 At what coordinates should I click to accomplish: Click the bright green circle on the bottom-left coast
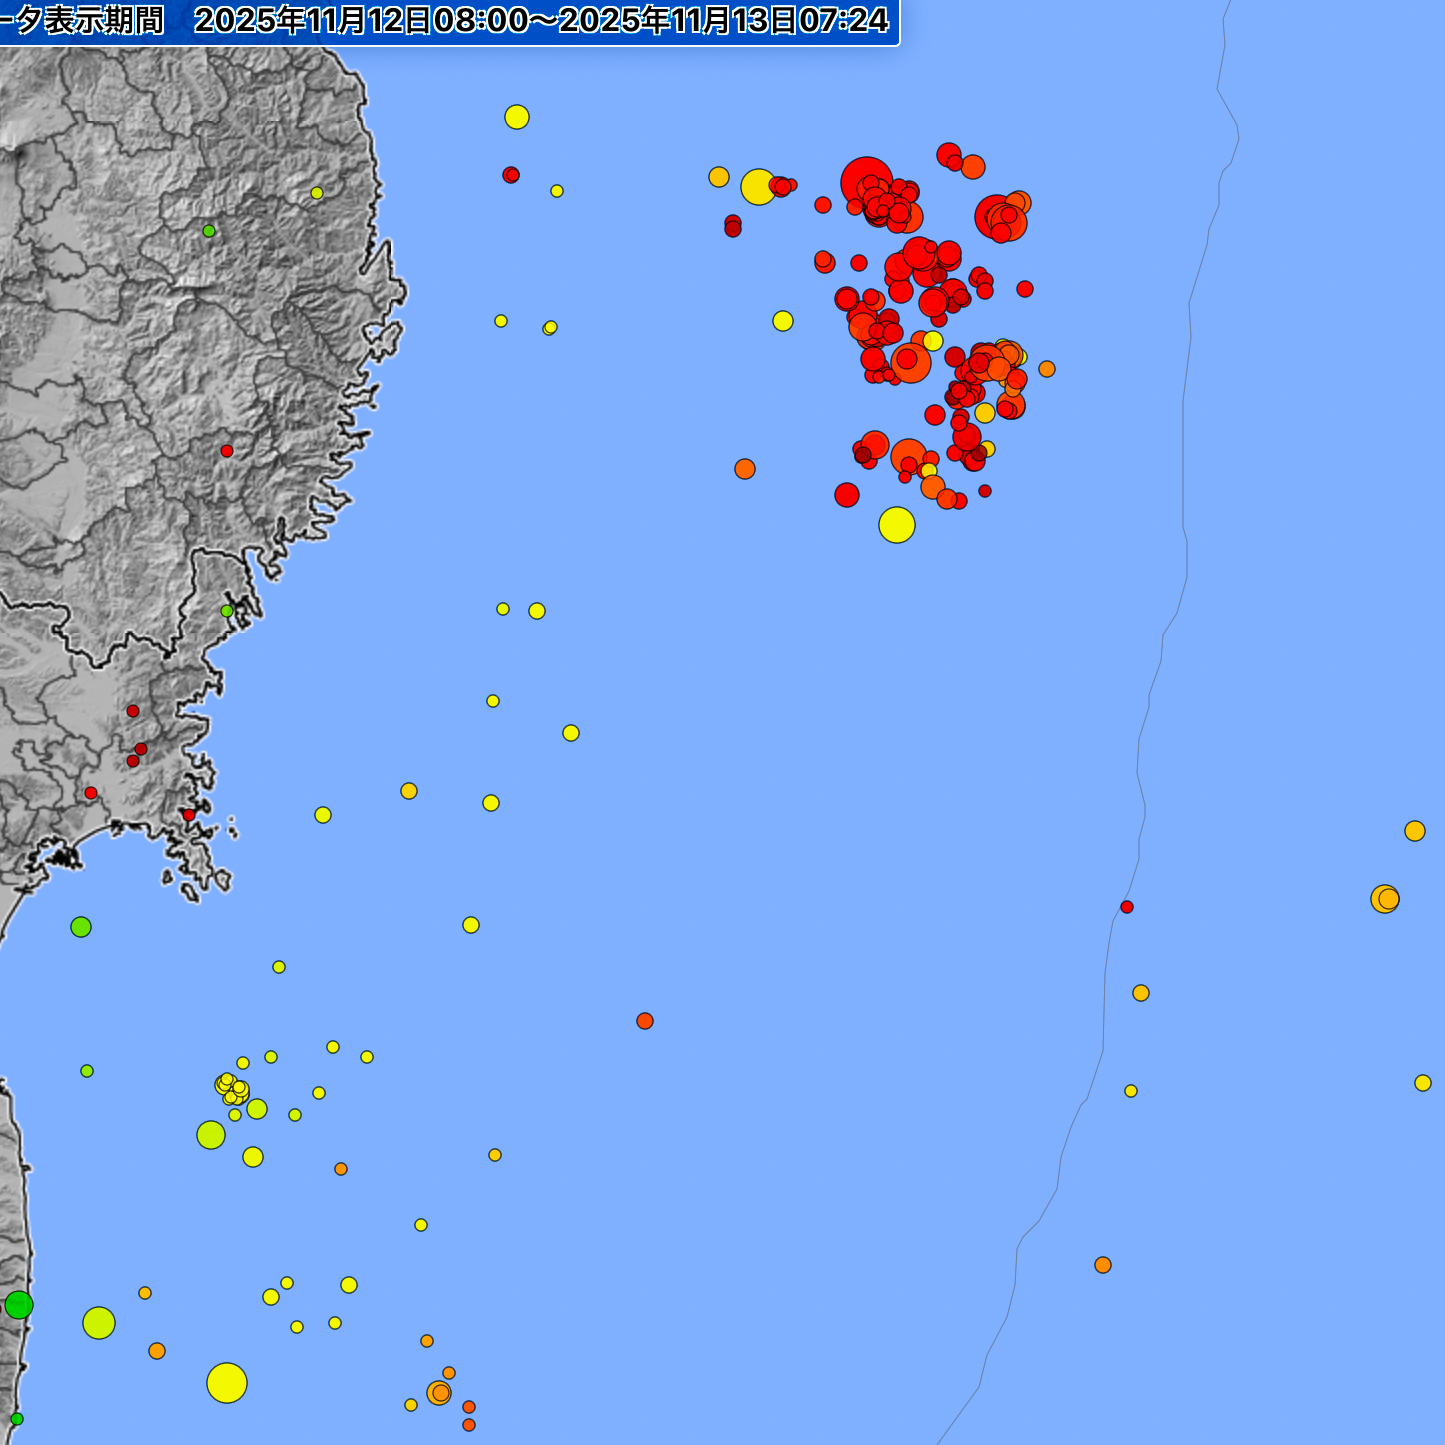click(19, 1305)
